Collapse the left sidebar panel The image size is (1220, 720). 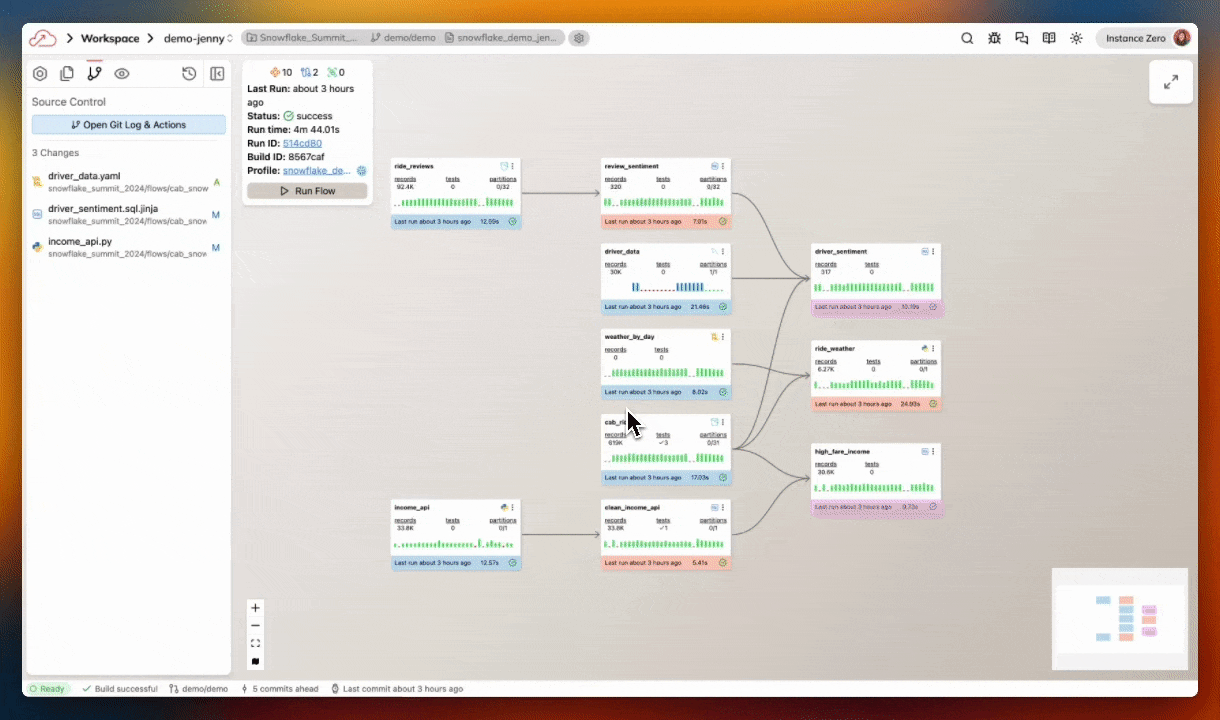(216, 73)
